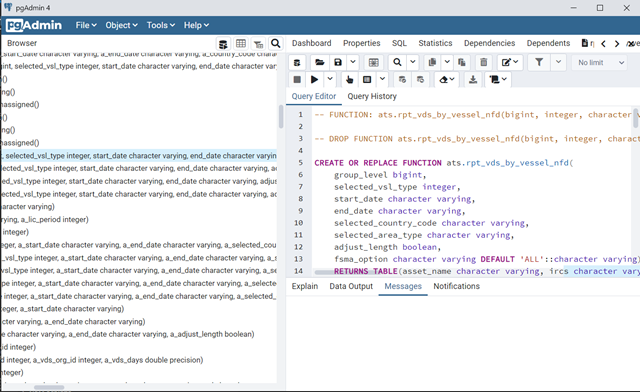Switch to the Dependents tab
Screen dimensions: 640x392
548,43
